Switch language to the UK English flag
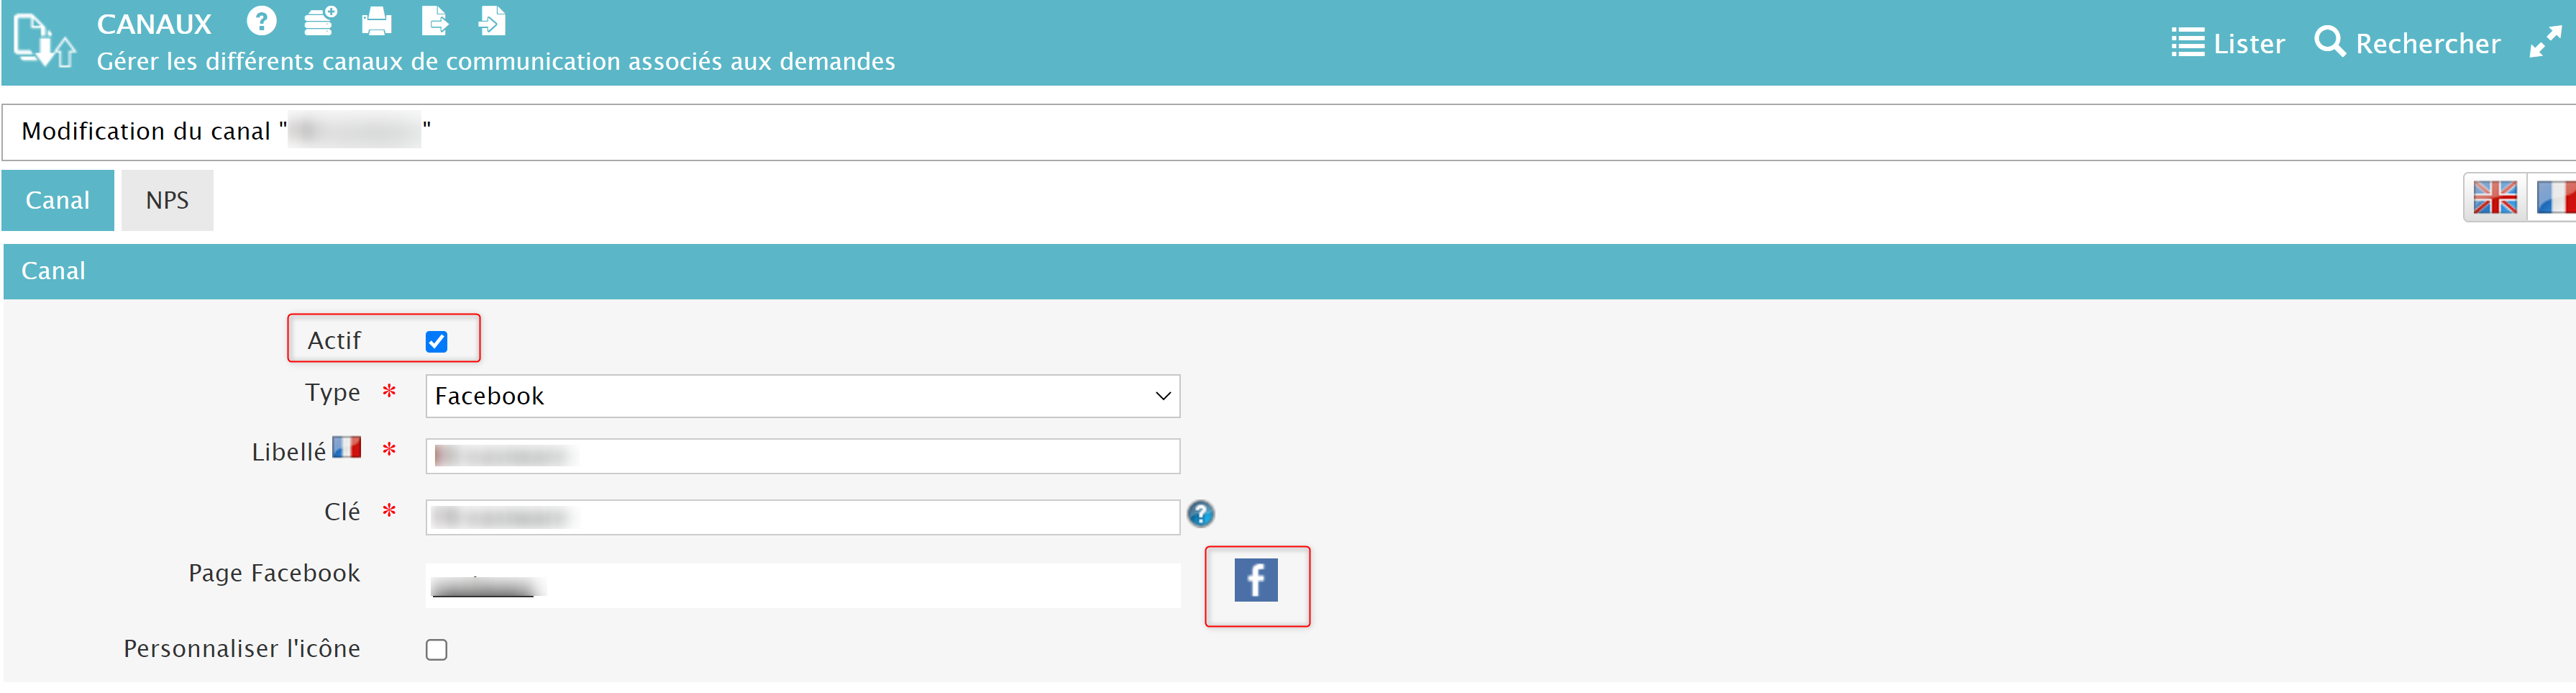Viewport: 2576px width, 693px height. (2494, 197)
